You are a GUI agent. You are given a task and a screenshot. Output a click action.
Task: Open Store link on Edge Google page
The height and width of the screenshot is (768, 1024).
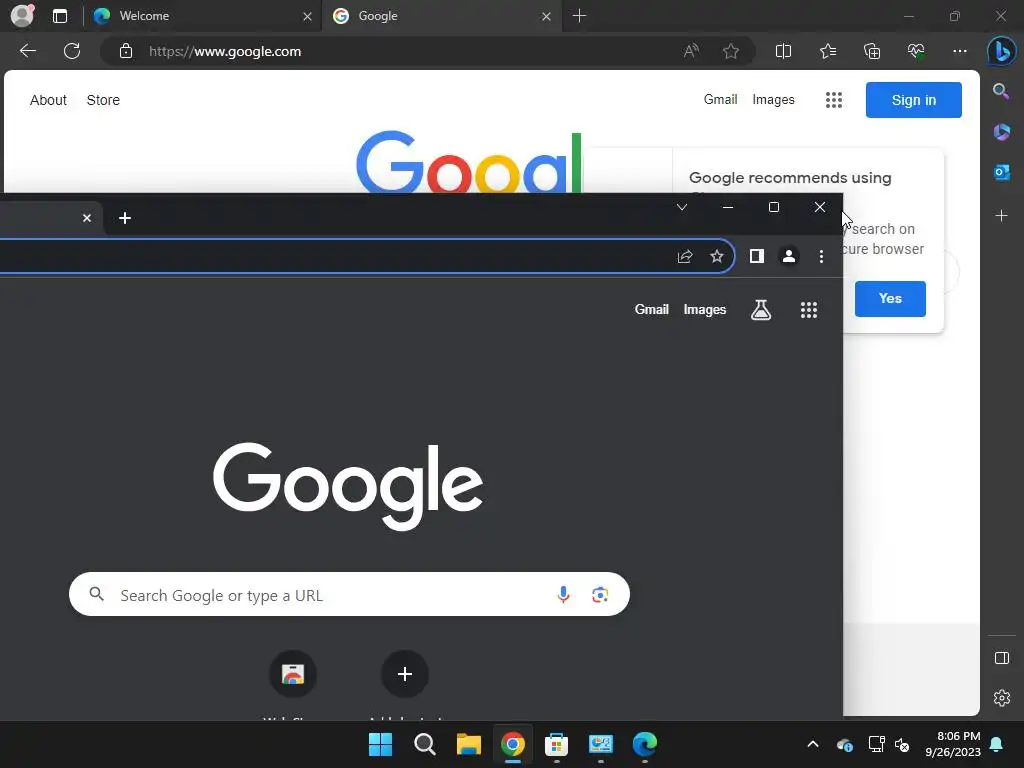tap(103, 100)
